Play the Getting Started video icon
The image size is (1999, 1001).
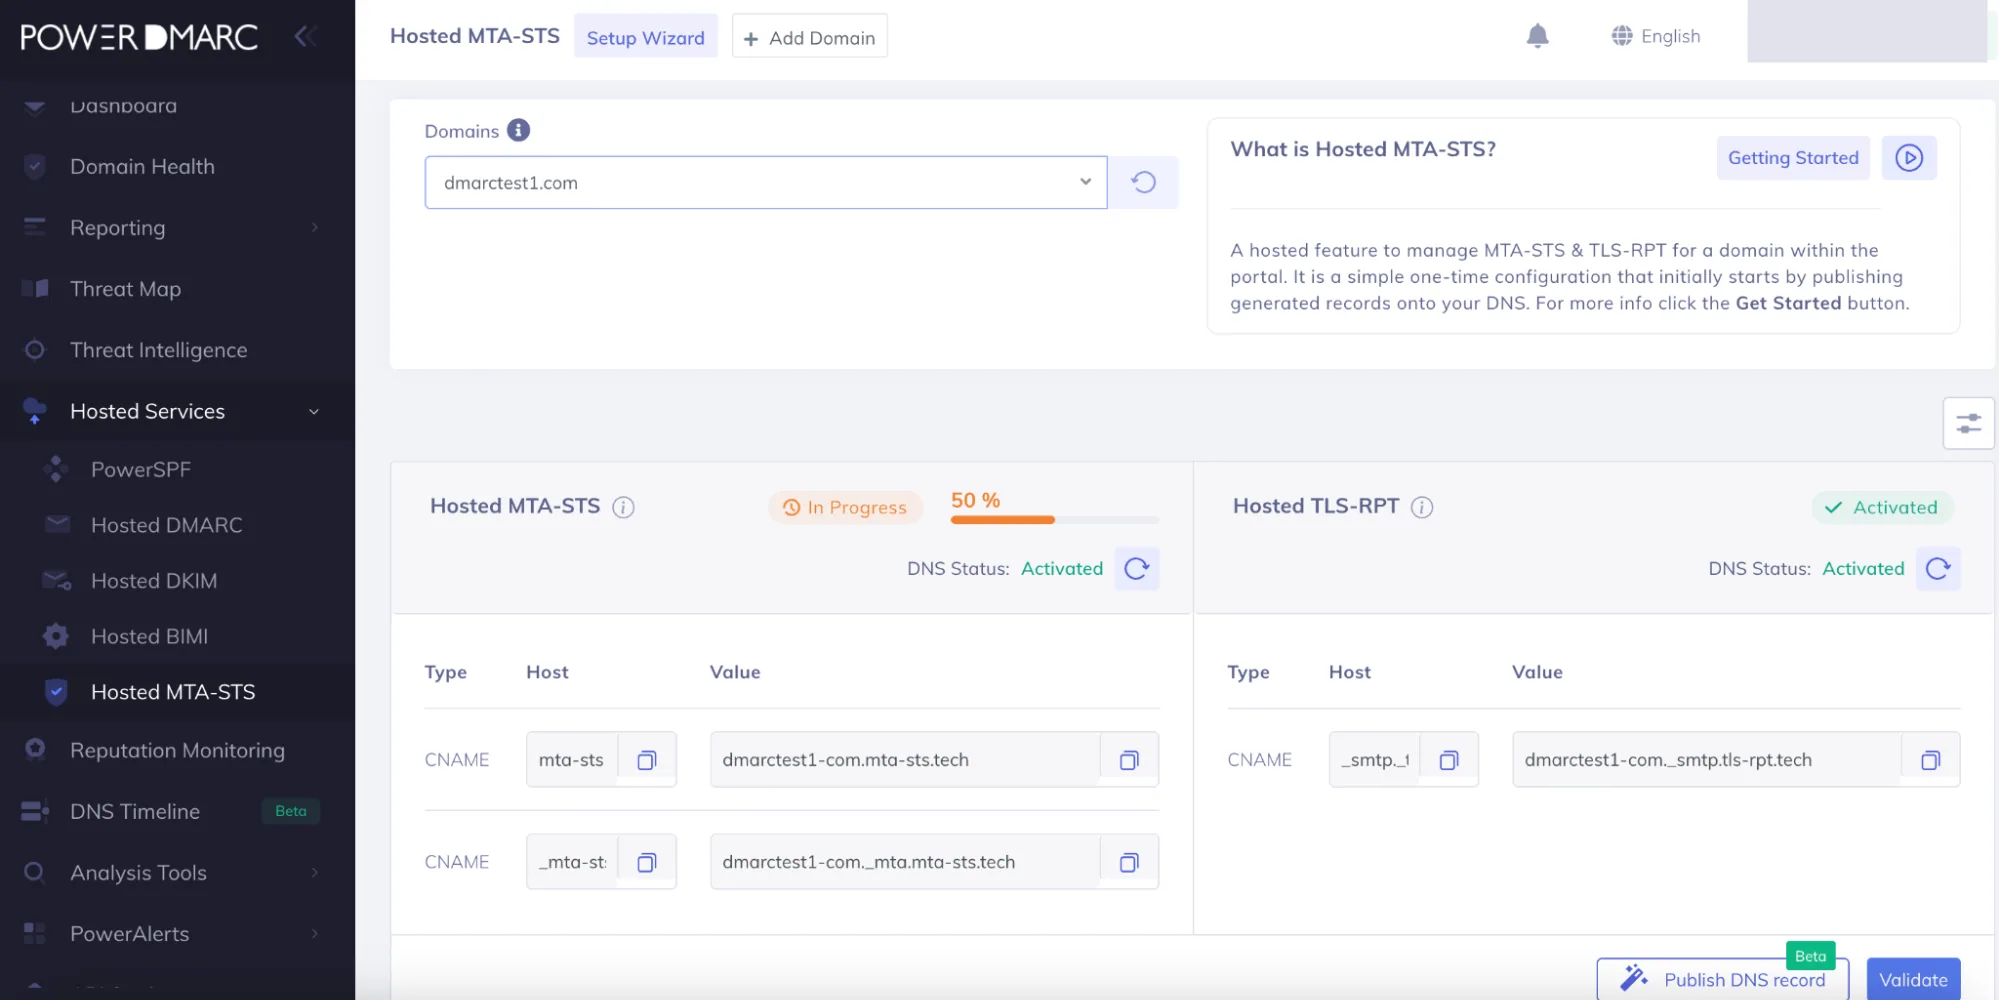point(1908,158)
